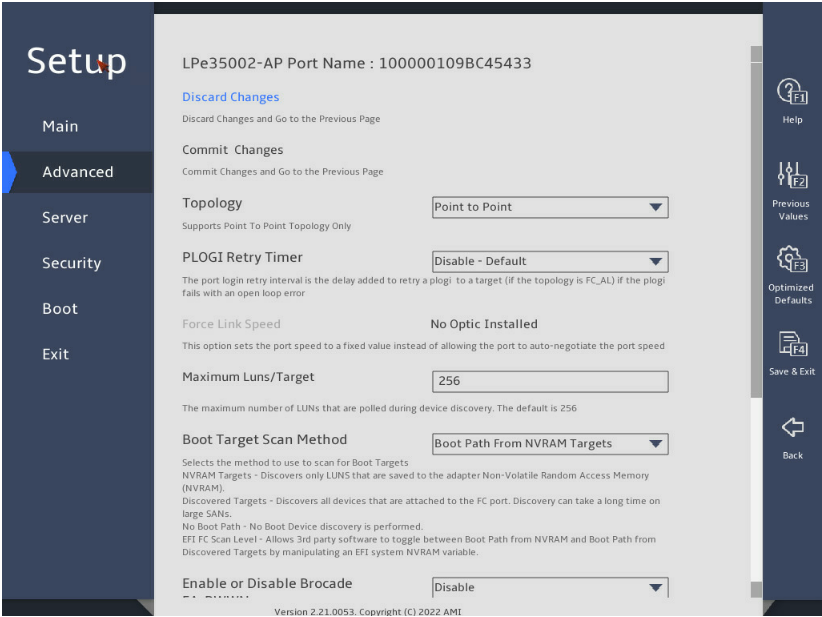Image resolution: width=822 pixels, height=617 pixels.
Task: Select the Exit menu section
Action: [x=56, y=354]
